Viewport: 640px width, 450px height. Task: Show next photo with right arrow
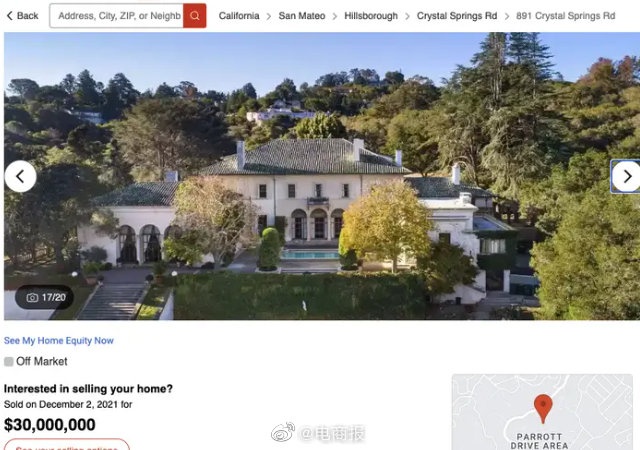coord(627,176)
